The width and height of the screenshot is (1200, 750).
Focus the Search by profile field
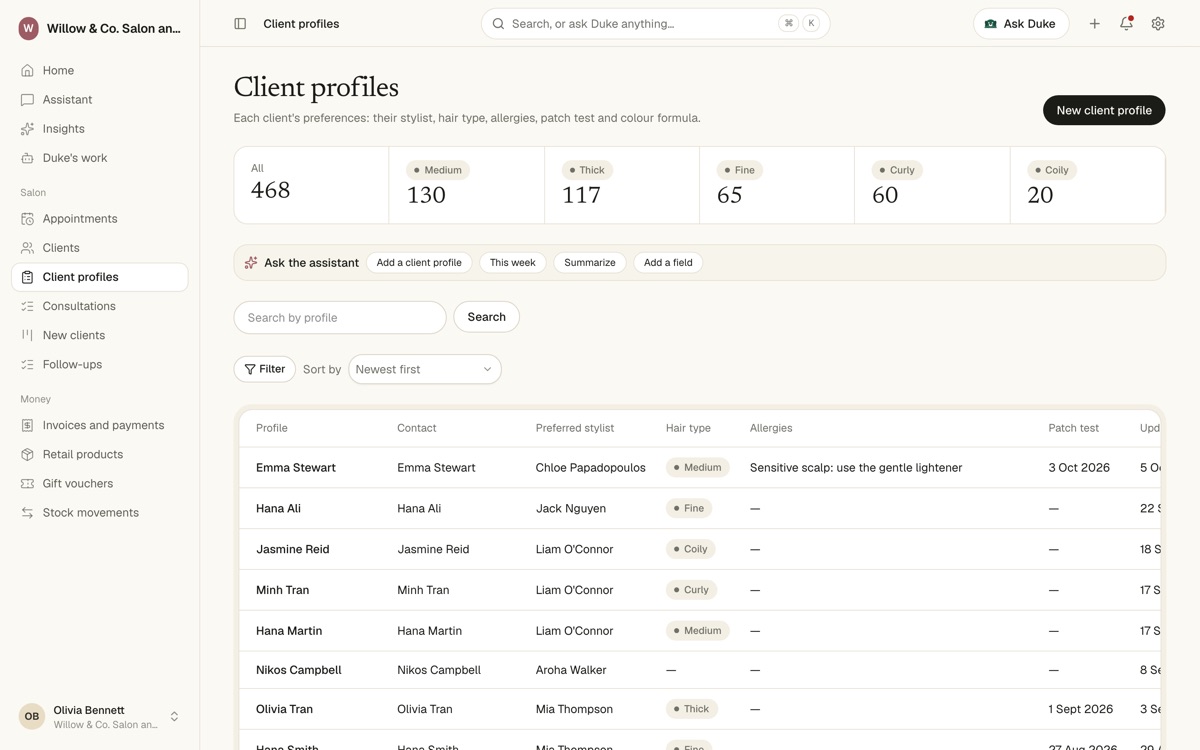tap(340, 317)
